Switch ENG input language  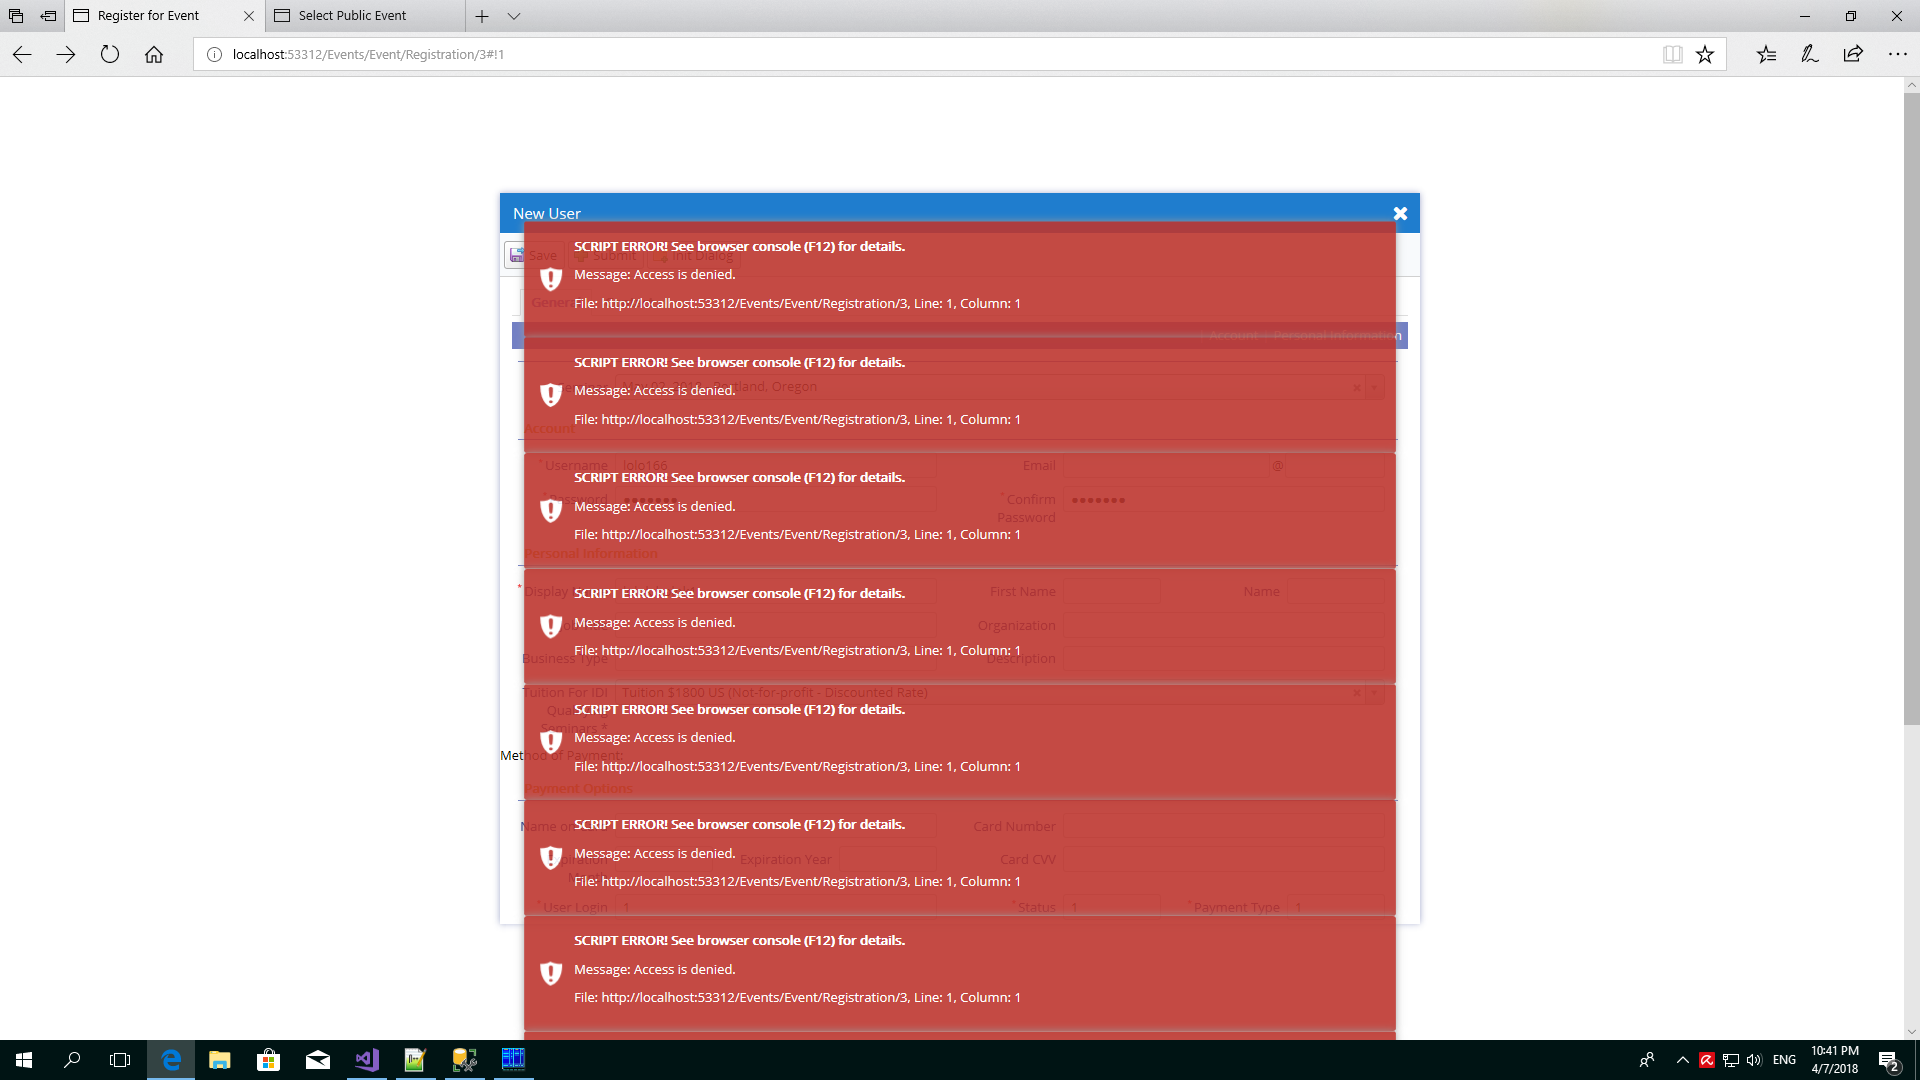click(1785, 1060)
